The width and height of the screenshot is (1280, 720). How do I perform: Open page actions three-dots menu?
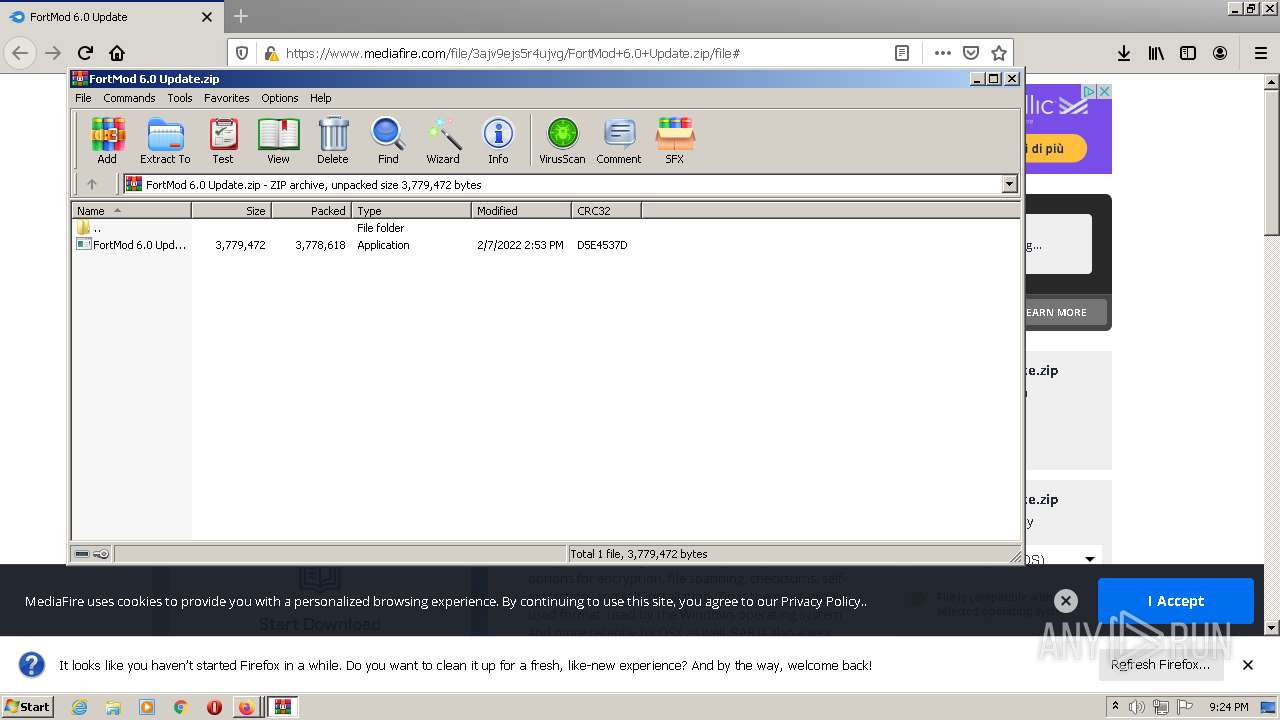pos(942,53)
